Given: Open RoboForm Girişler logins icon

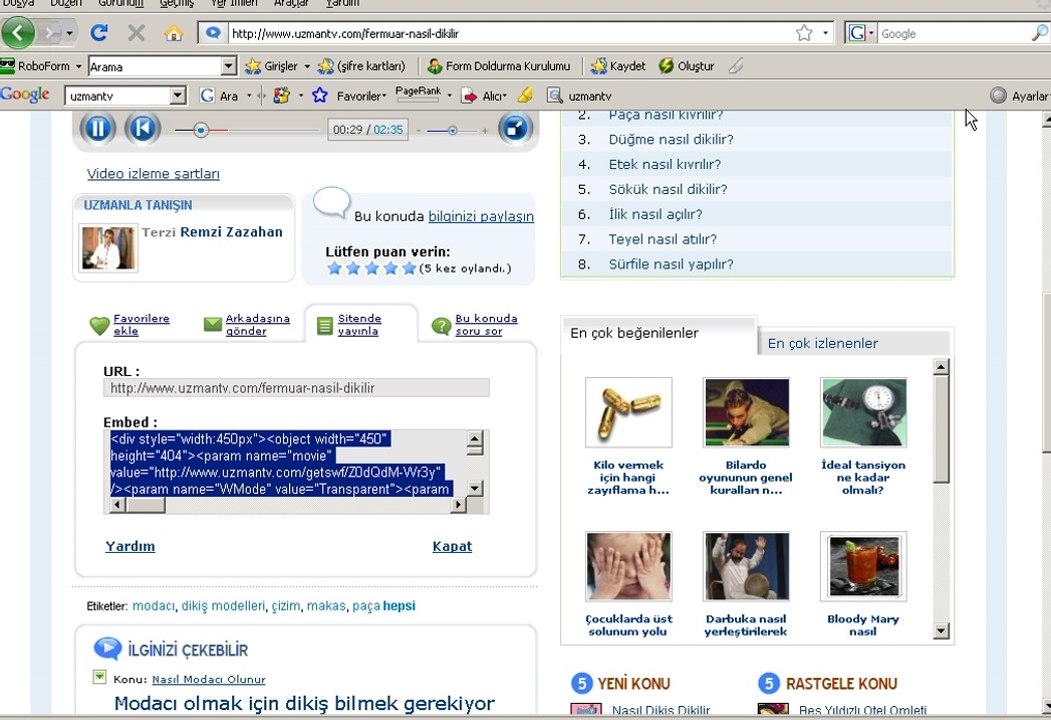Looking at the screenshot, I should [x=253, y=66].
